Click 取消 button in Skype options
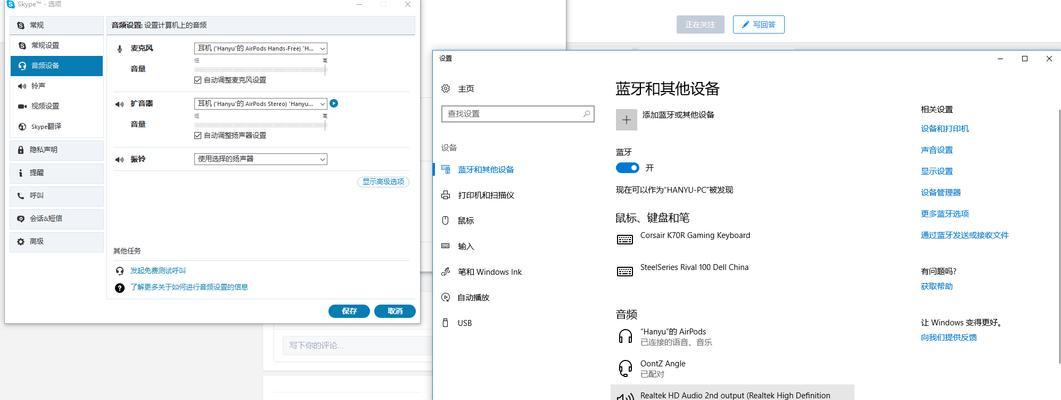 coord(395,311)
